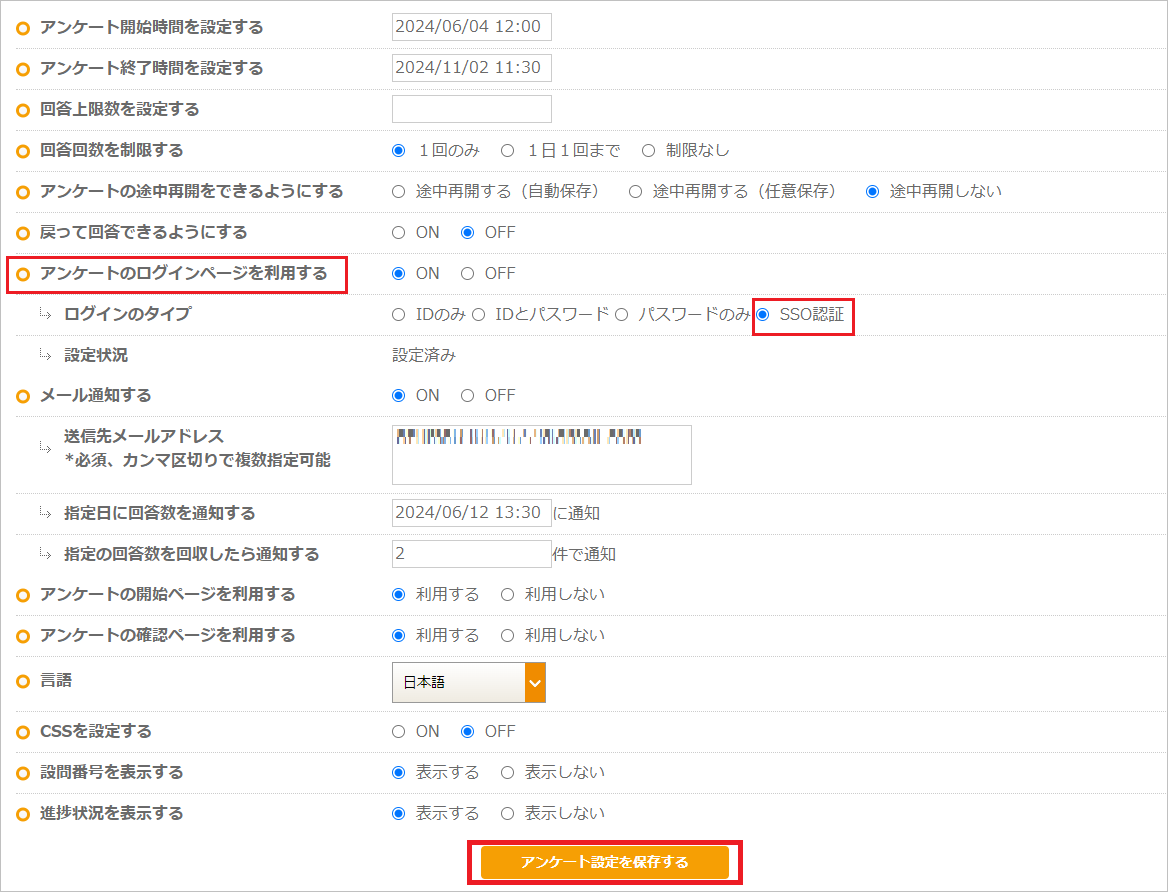
Task: Select IDのみ login type
Action: pos(399,314)
